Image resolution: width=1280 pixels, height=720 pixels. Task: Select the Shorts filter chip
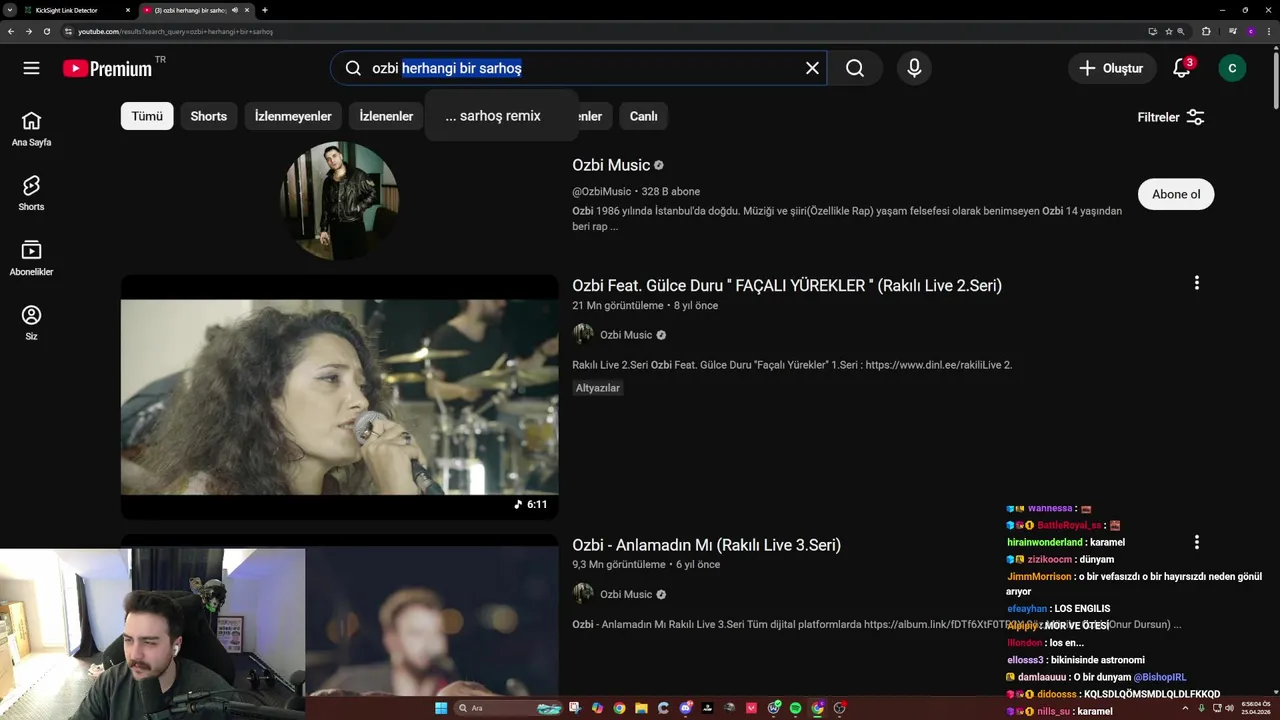[x=208, y=116]
